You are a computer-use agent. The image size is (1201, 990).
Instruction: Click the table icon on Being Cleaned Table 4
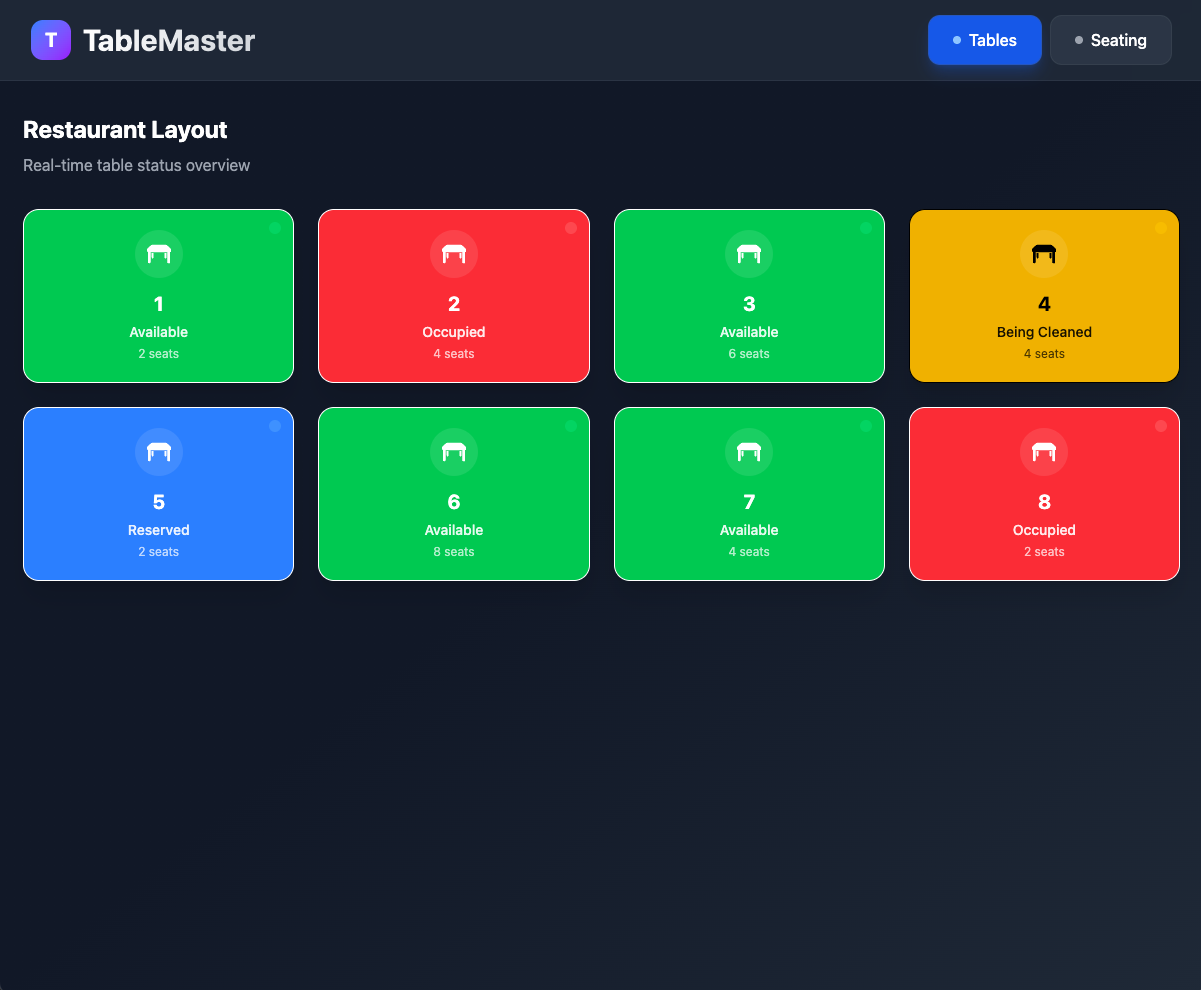1043,253
